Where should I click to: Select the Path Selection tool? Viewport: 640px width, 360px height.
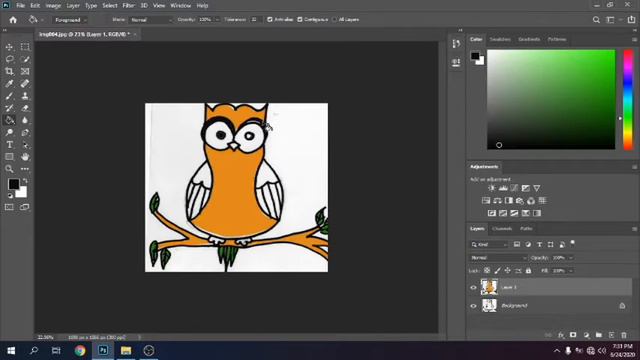click(x=25, y=144)
